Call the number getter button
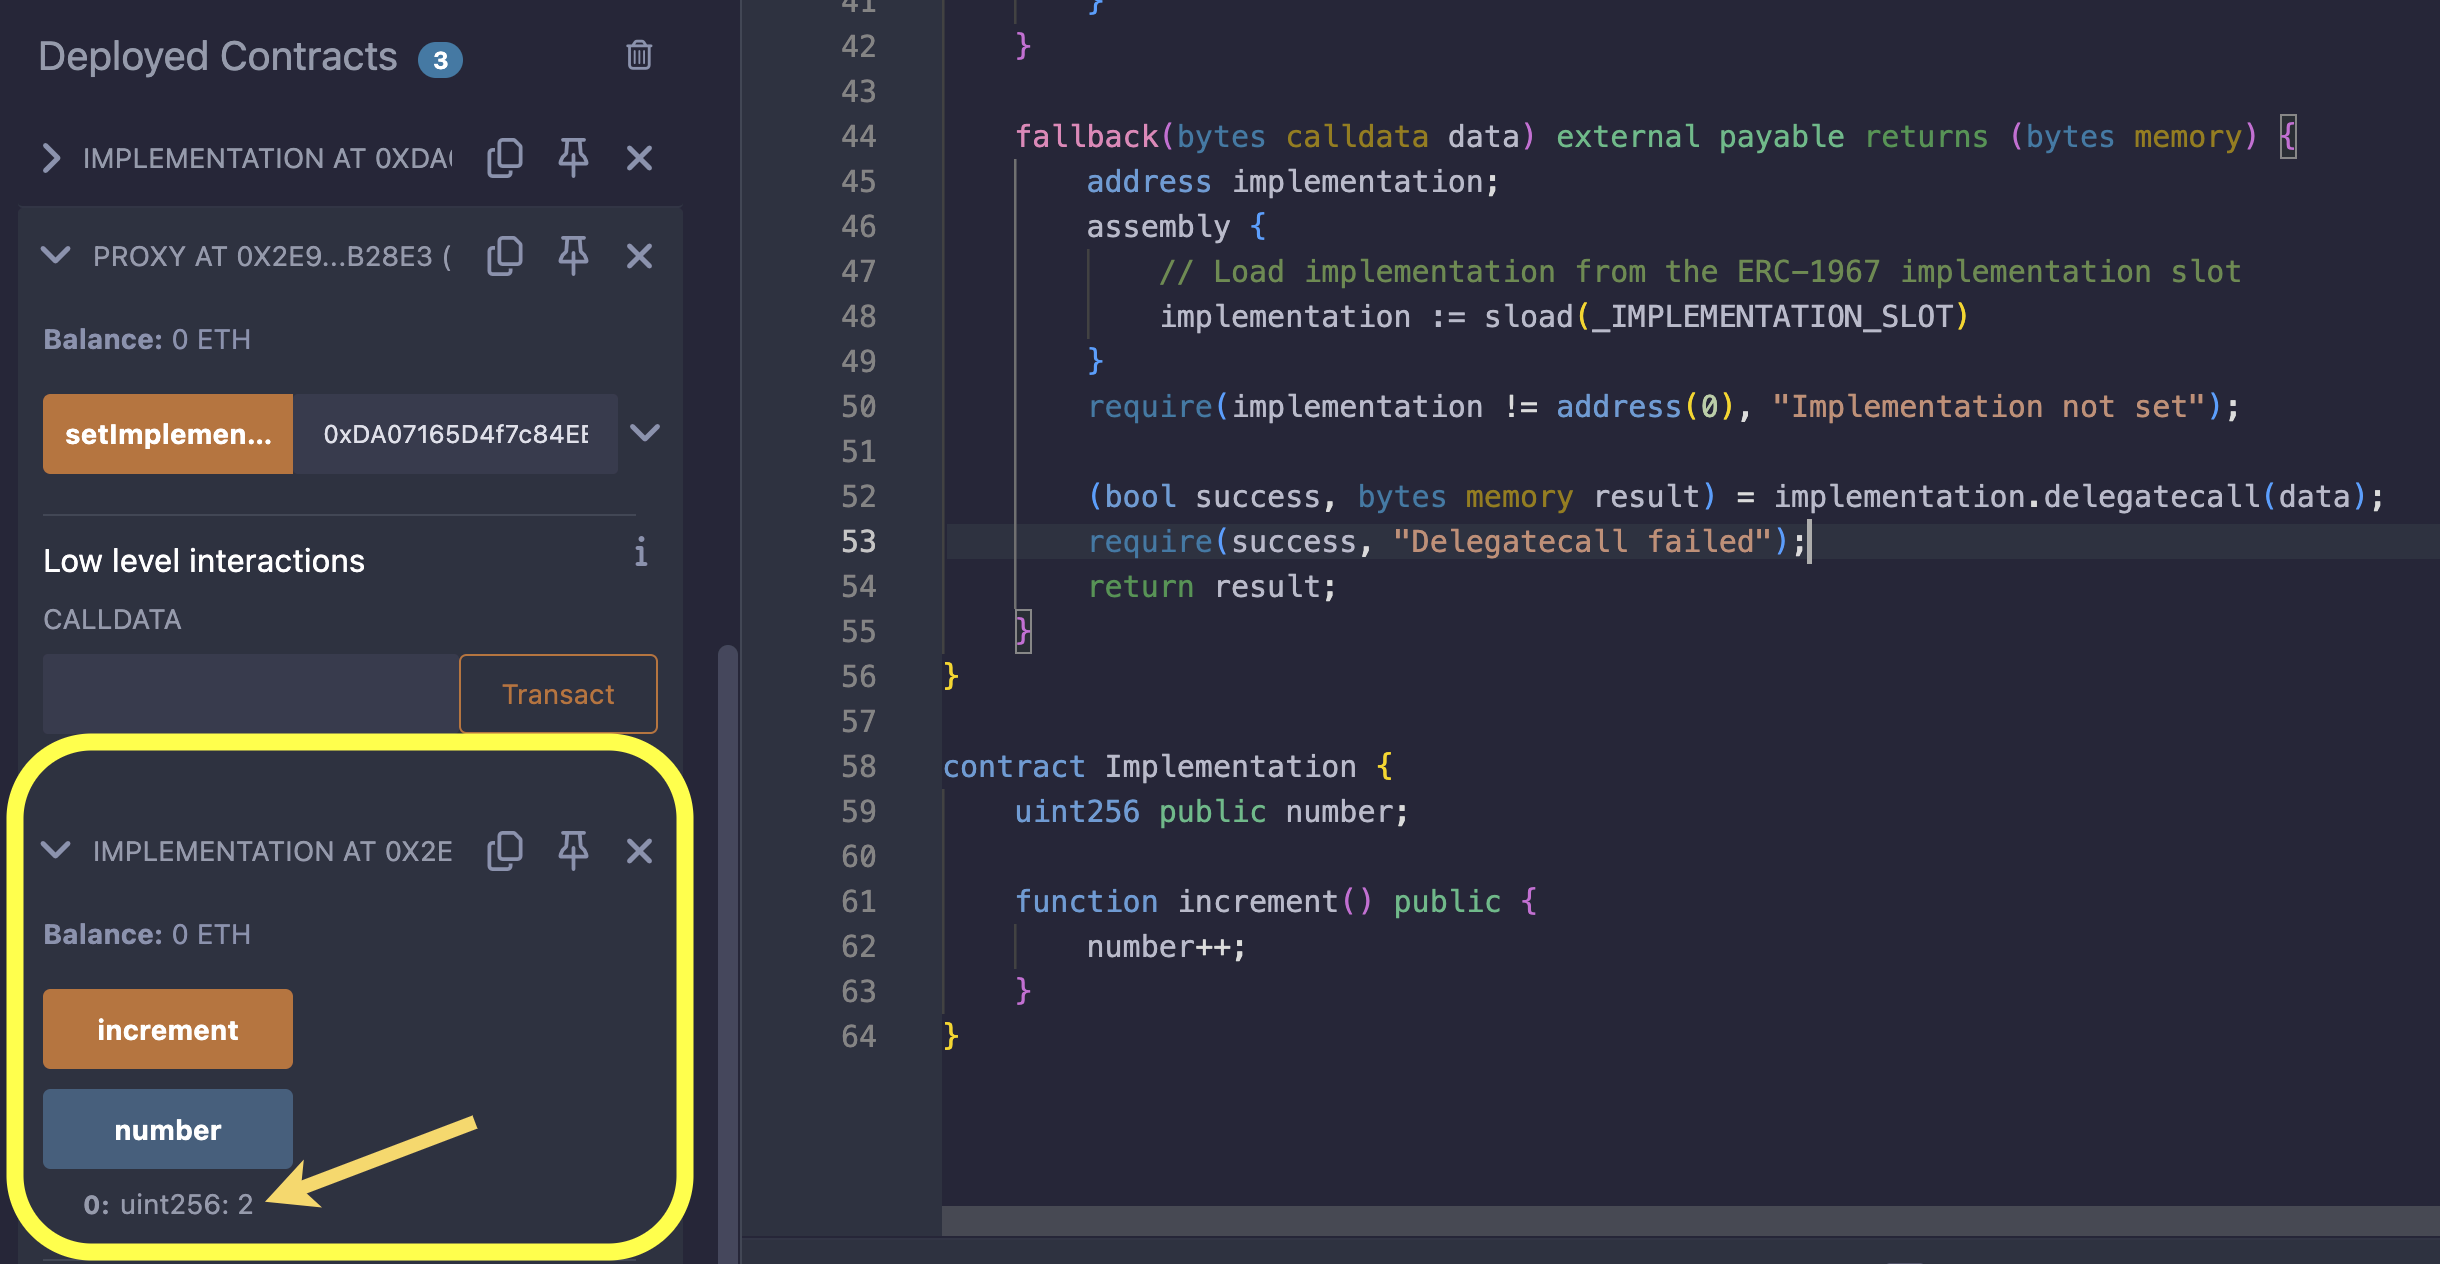Viewport: 2440px width, 1264px height. pyautogui.click(x=168, y=1129)
